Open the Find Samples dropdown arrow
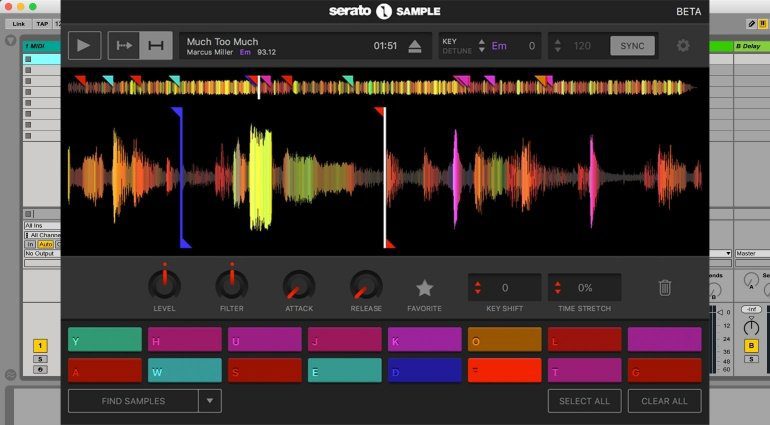Viewport: 770px width, 425px height. click(210, 401)
